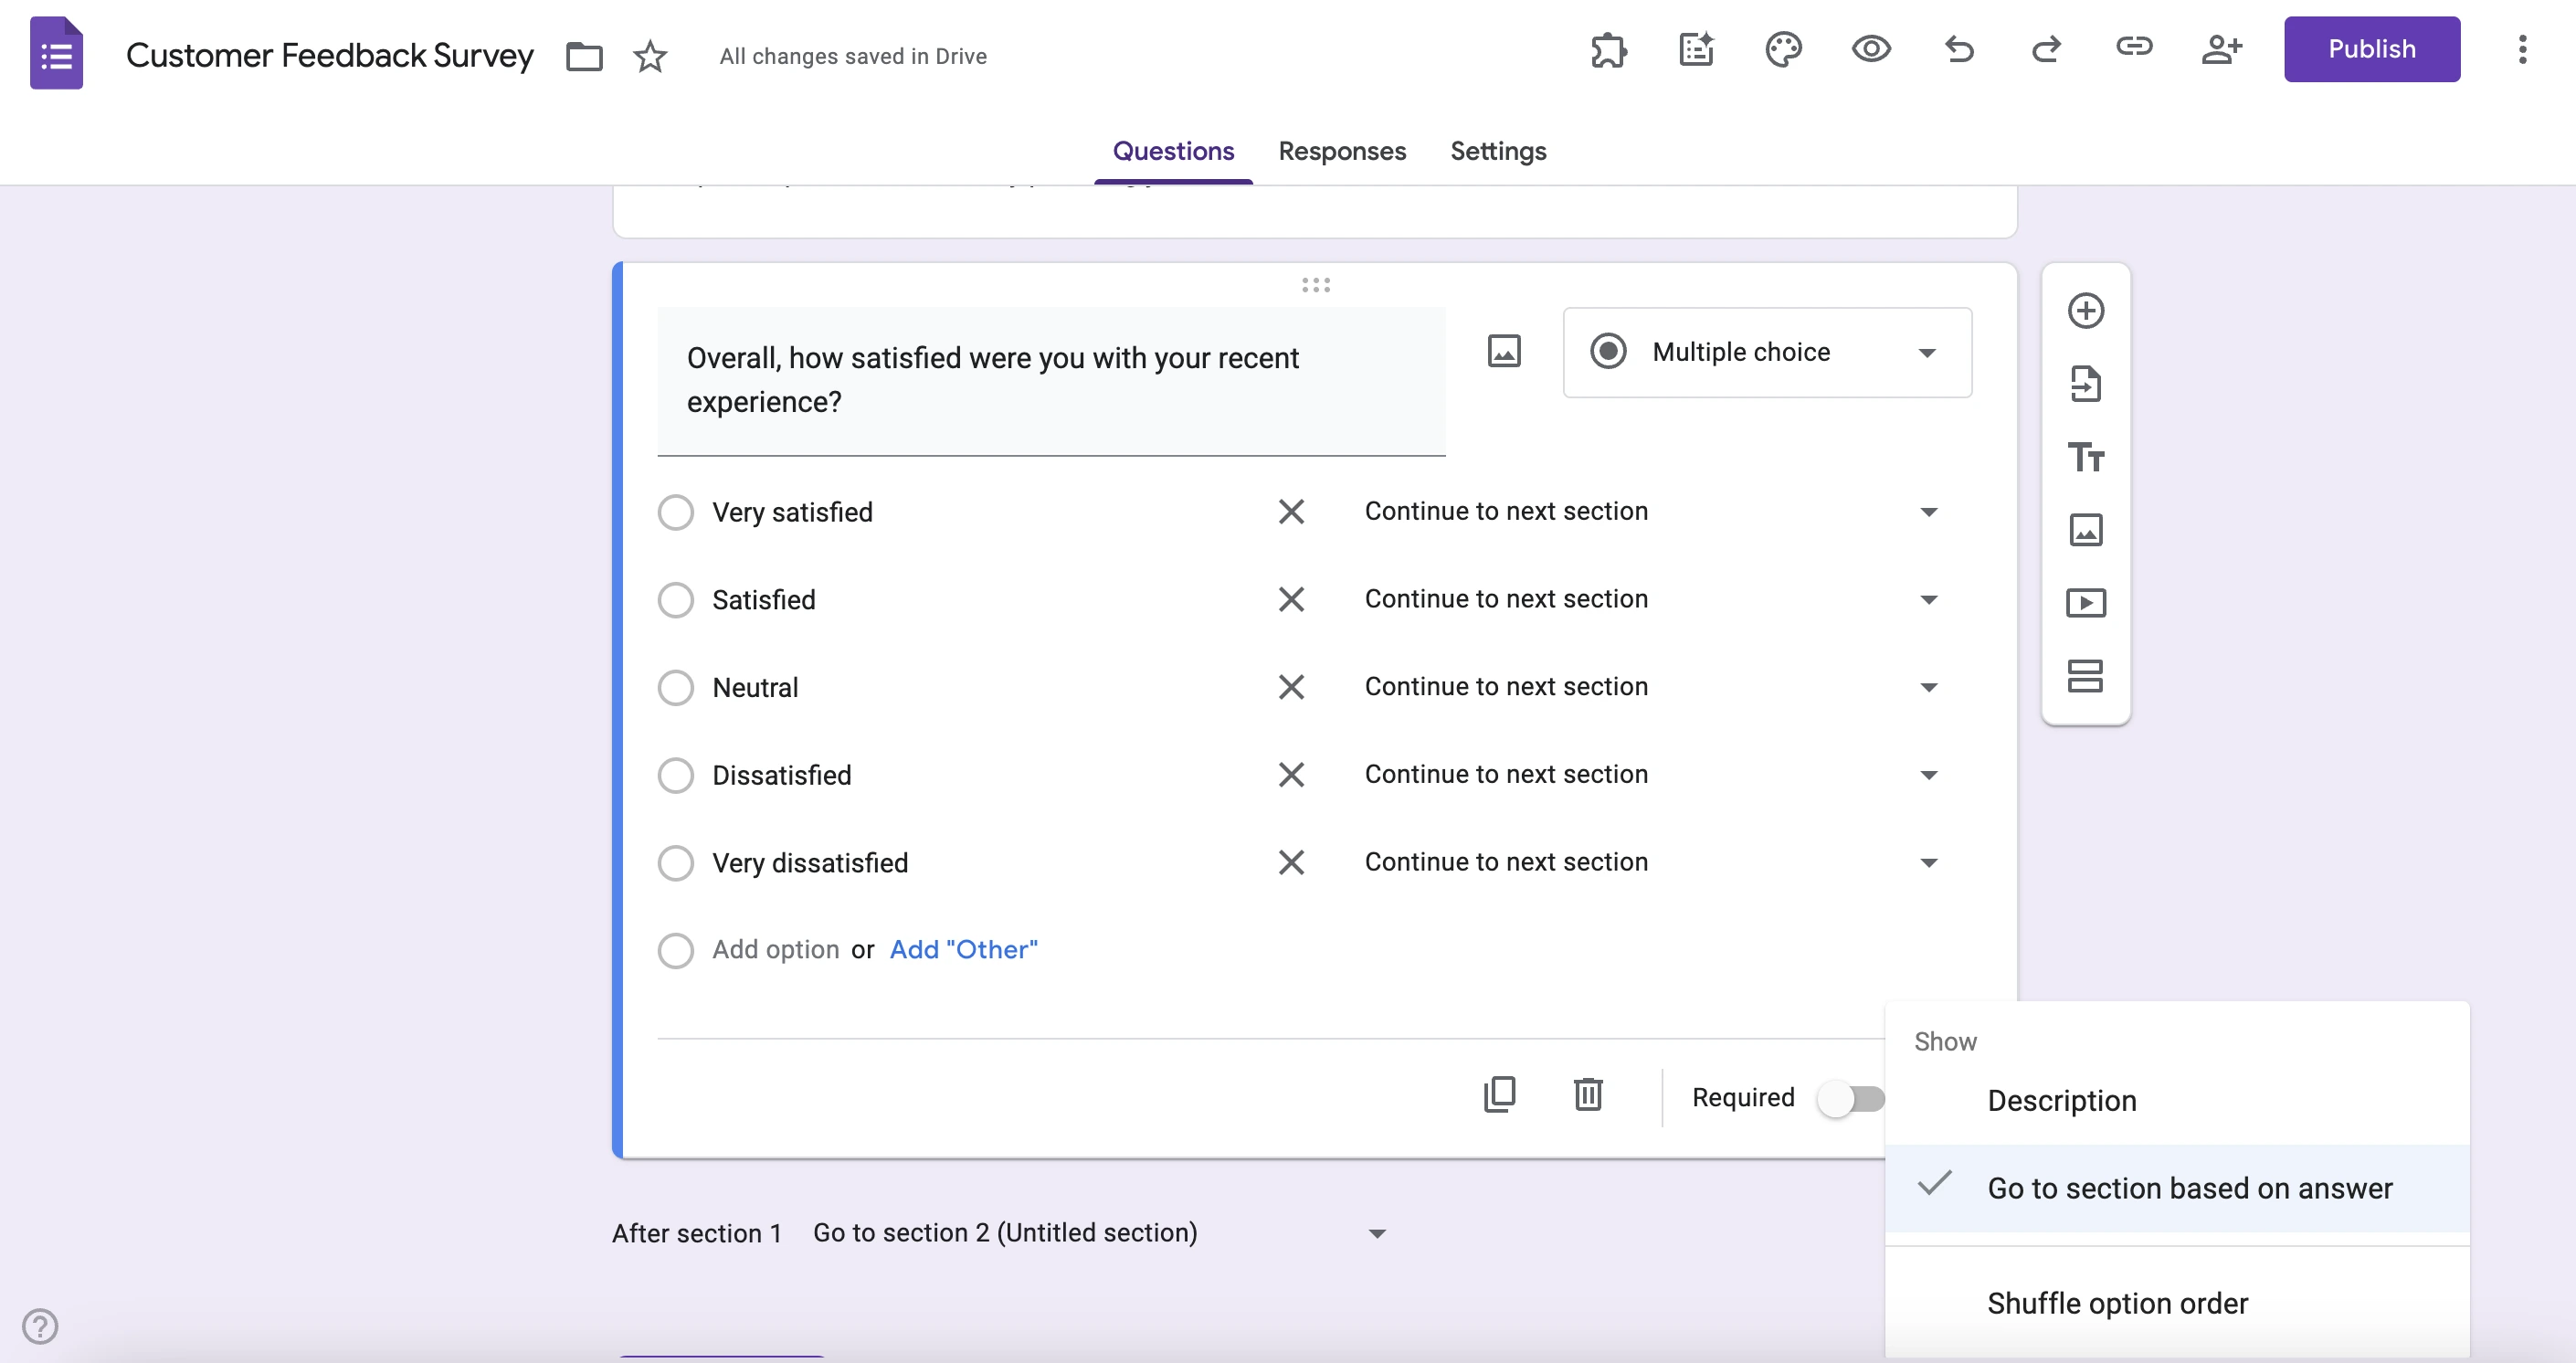Open the Multiple choice question type dropdown
The height and width of the screenshot is (1363, 2576).
[1767, 352]
